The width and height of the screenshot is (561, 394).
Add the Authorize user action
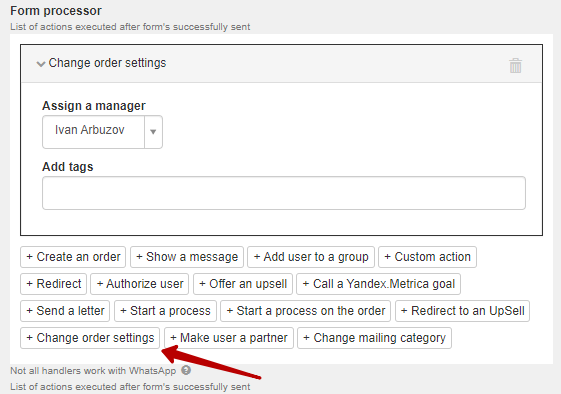pyautogui.click(x=140, y=284)
